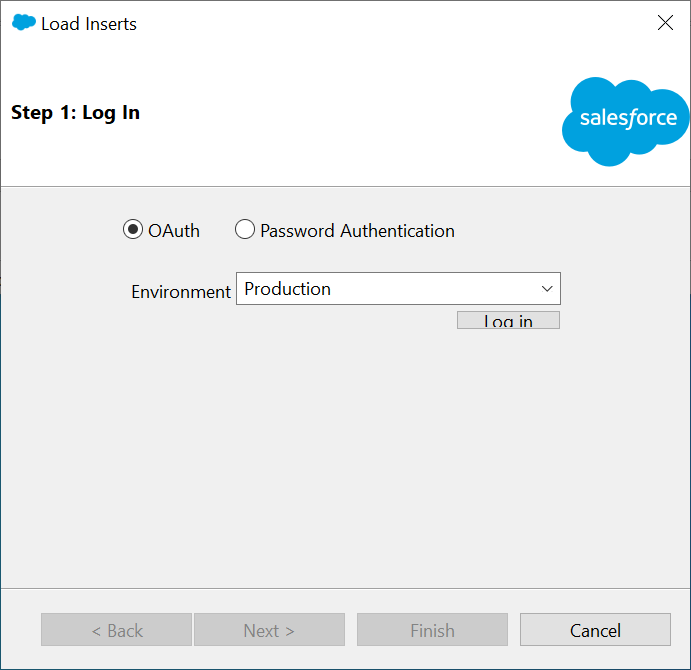The width and height of the screenshot is (691, 670).
Task: Click the Salesforce cloud icon in title bar
Action: point(23,23)
